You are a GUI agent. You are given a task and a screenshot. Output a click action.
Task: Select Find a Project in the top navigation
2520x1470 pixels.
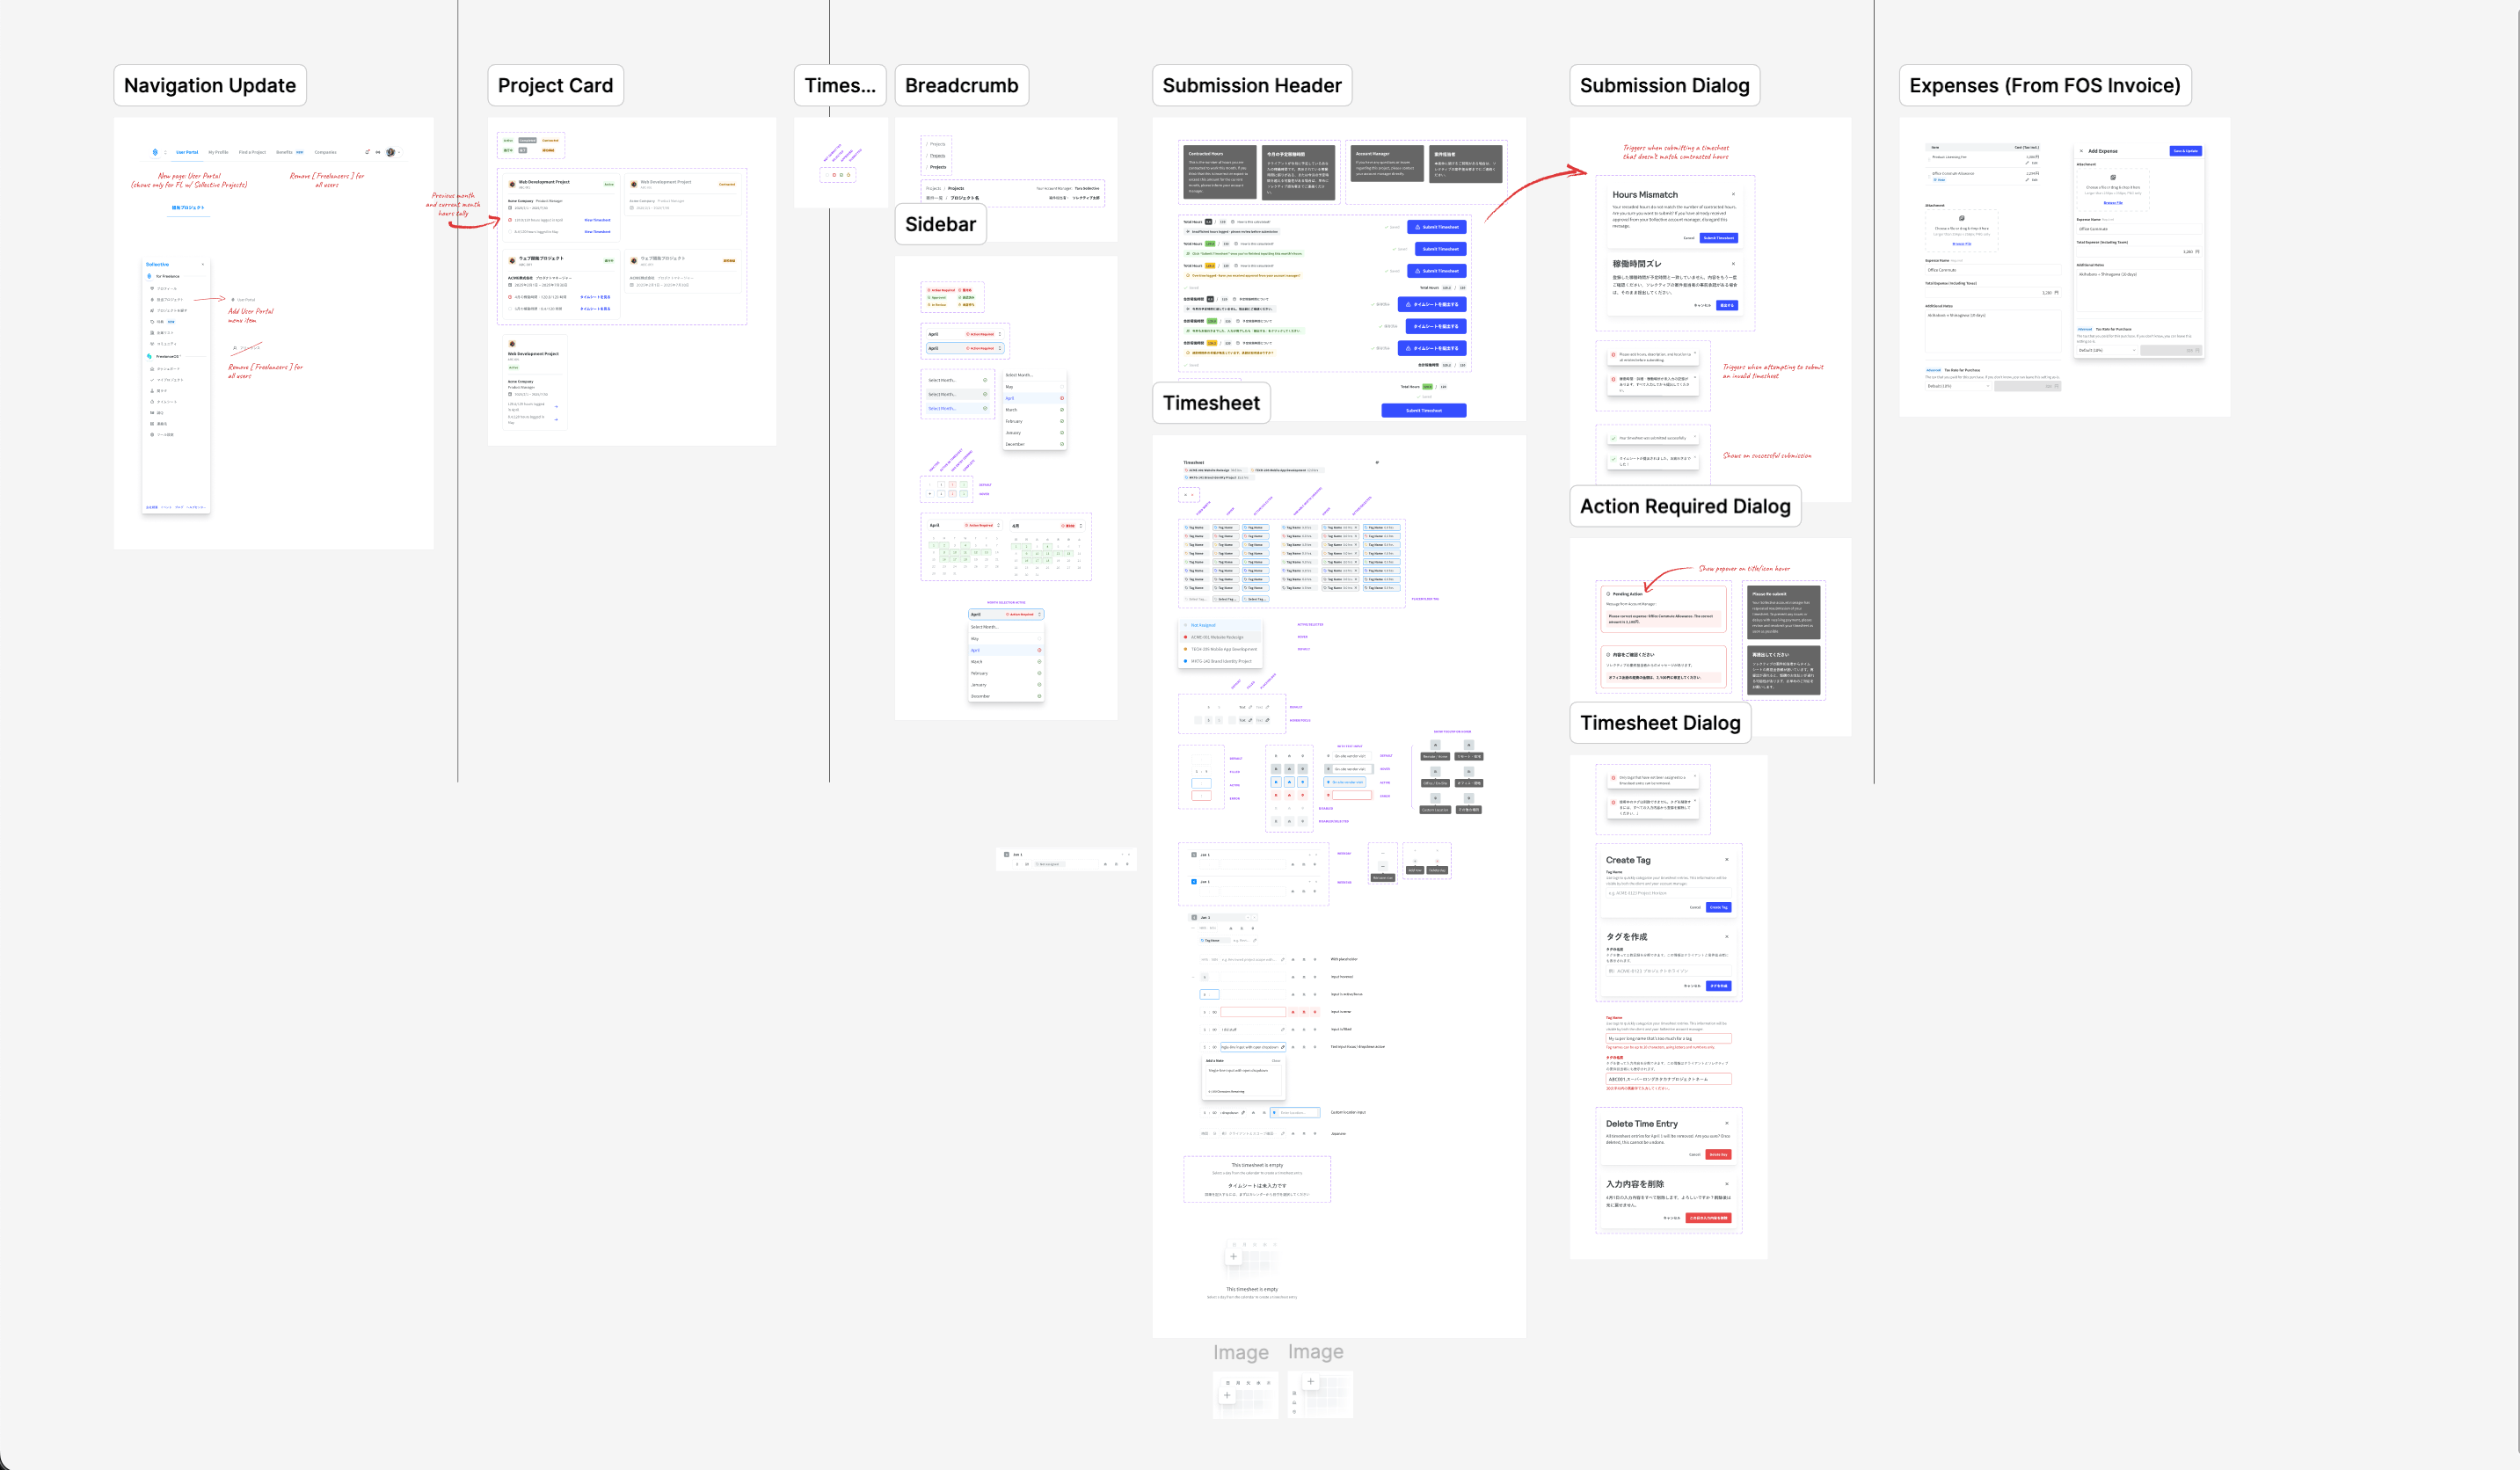(x=253, y=153)
